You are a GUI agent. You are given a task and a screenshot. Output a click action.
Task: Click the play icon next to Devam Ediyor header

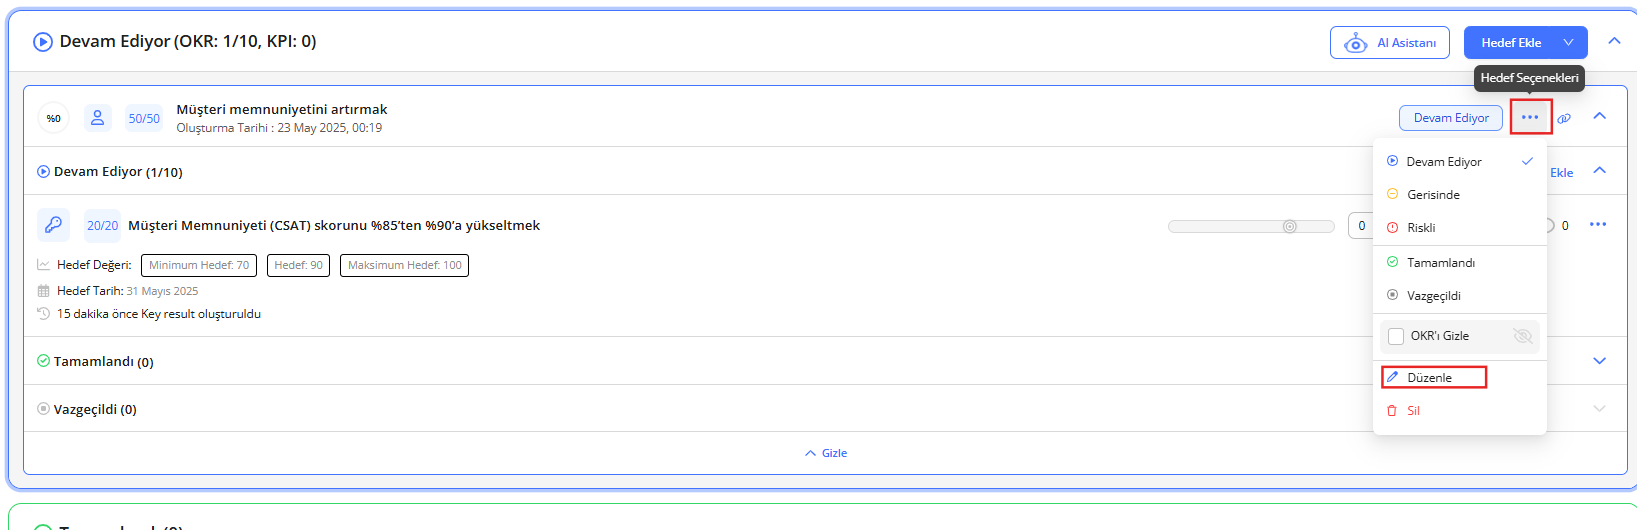pos(43,42)
